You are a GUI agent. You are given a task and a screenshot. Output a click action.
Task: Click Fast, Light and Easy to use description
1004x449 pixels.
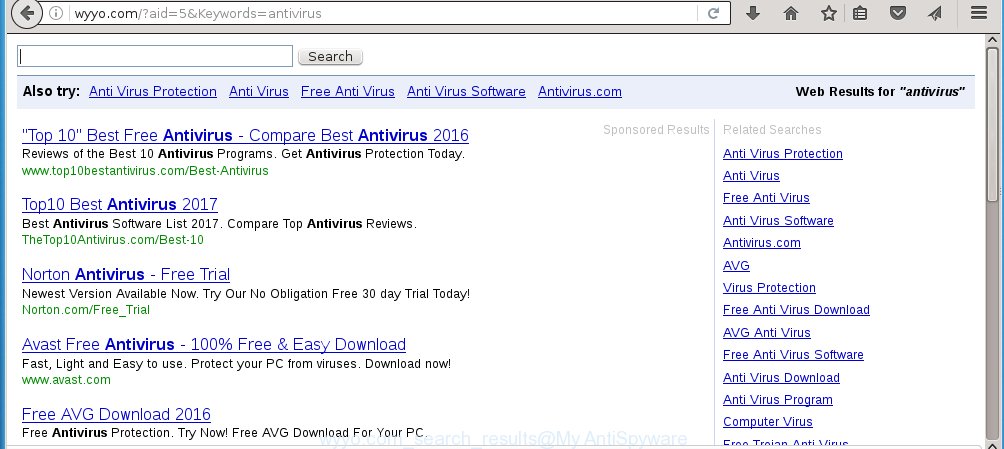tap(236, 364)
